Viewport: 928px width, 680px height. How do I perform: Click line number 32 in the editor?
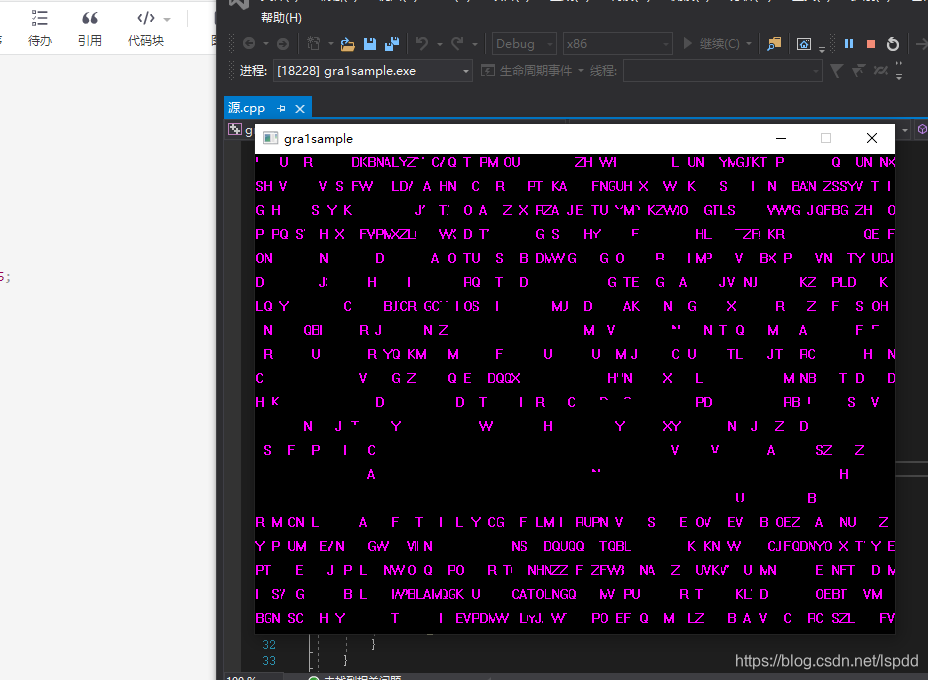pyautogui.click(x=269, y=644)
